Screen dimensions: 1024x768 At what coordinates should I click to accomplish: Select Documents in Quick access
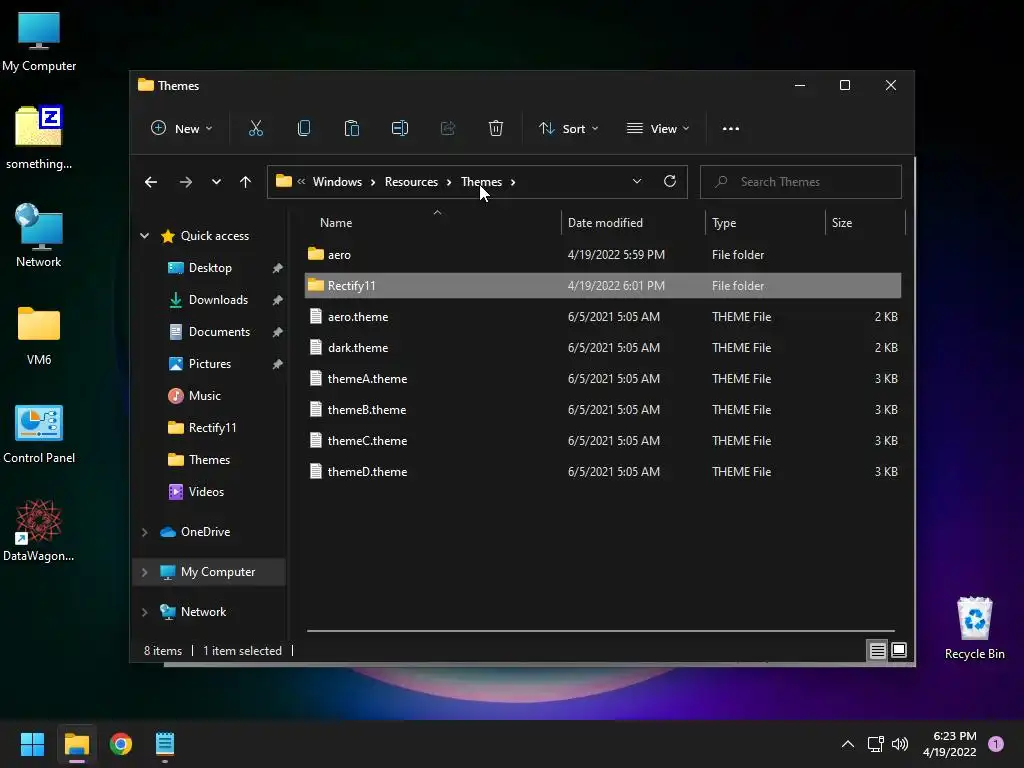219,332
